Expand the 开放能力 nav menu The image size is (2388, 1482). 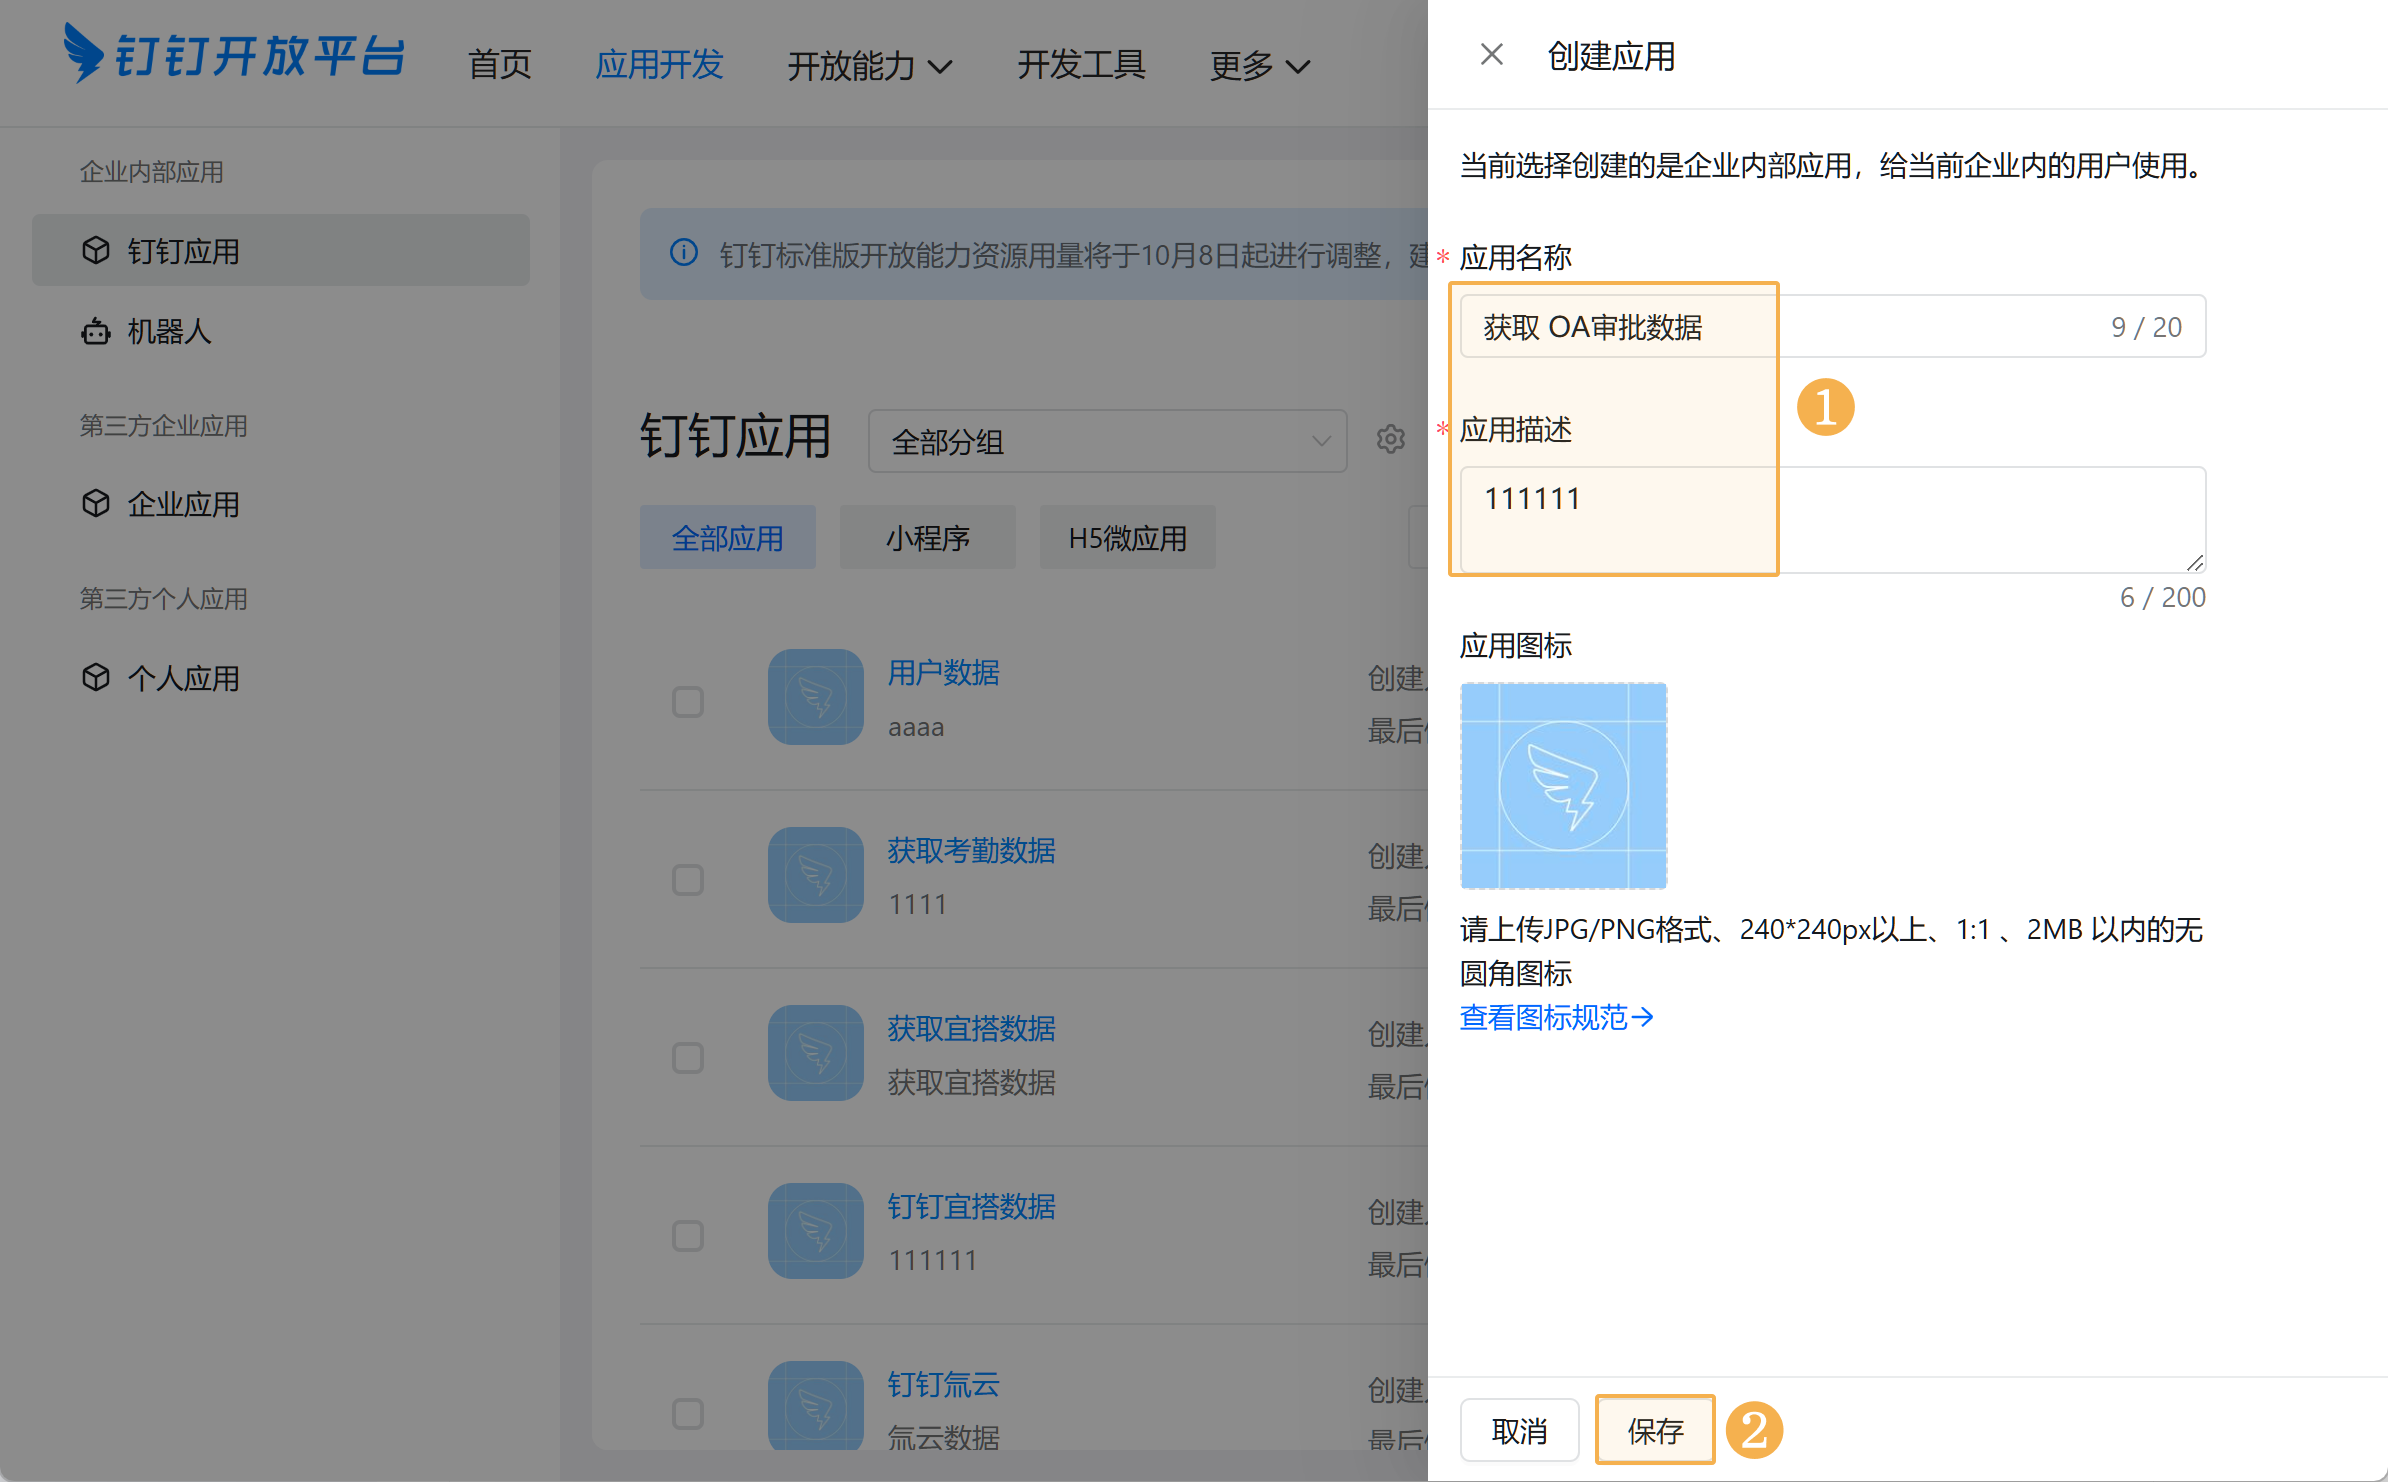point(868,66)
